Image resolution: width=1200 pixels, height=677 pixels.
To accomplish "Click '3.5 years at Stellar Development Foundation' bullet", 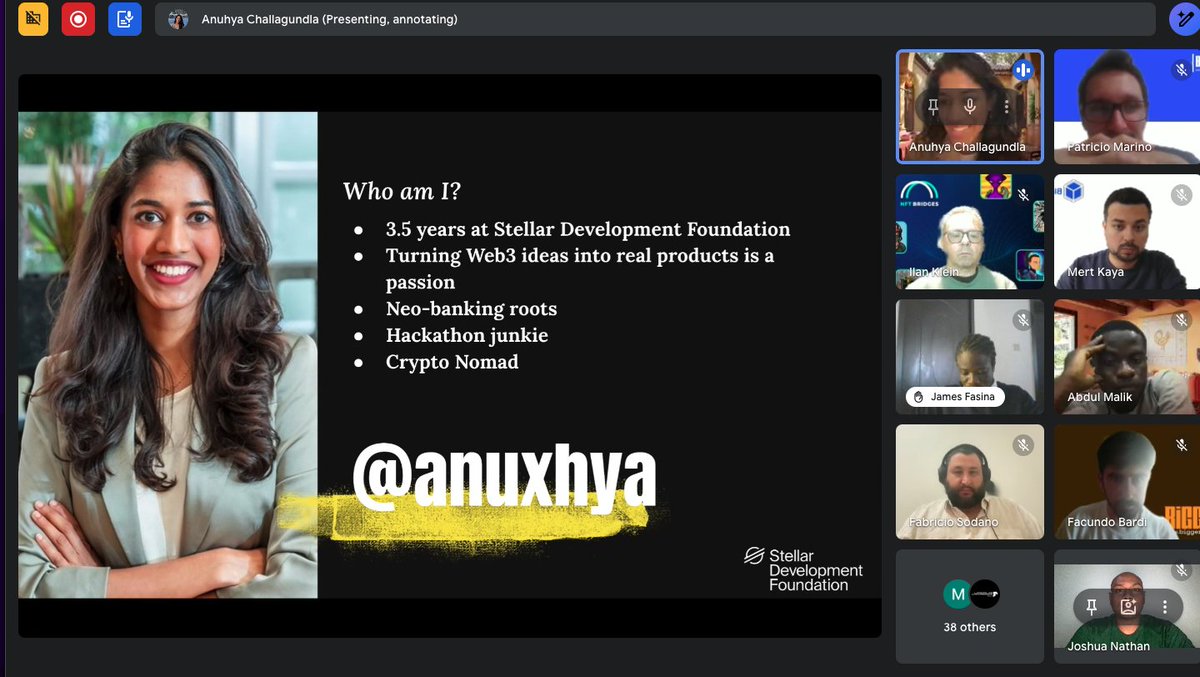I will pos(588,229).
